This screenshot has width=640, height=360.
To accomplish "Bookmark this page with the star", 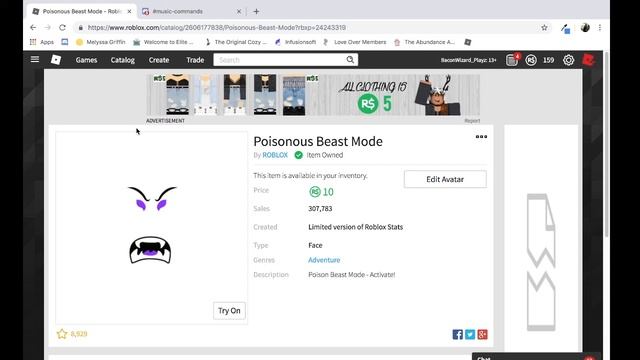I will coord(544,28).
